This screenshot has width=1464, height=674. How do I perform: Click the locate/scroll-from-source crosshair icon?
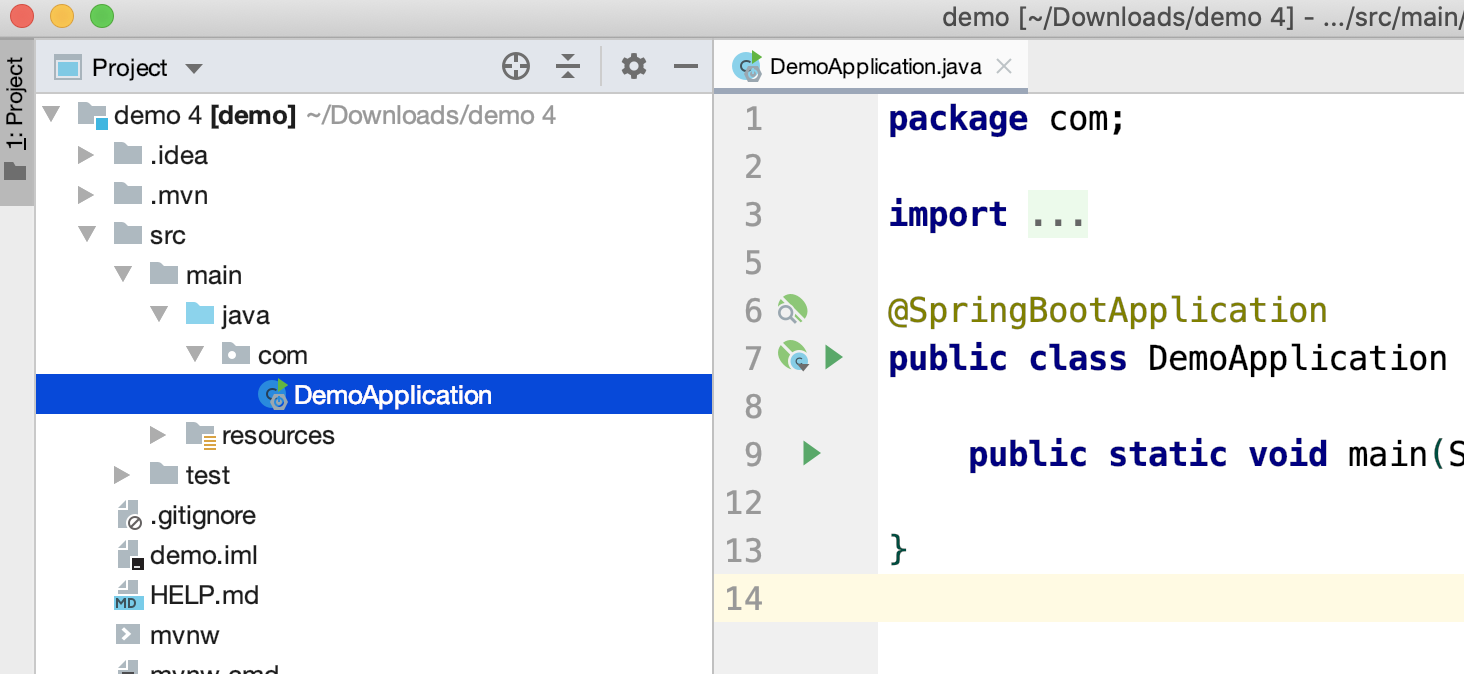pyautogui.click(x=516, y=67)
